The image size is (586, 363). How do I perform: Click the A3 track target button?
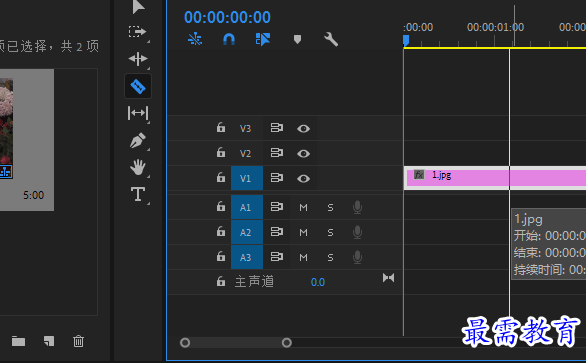coord(247,257)
